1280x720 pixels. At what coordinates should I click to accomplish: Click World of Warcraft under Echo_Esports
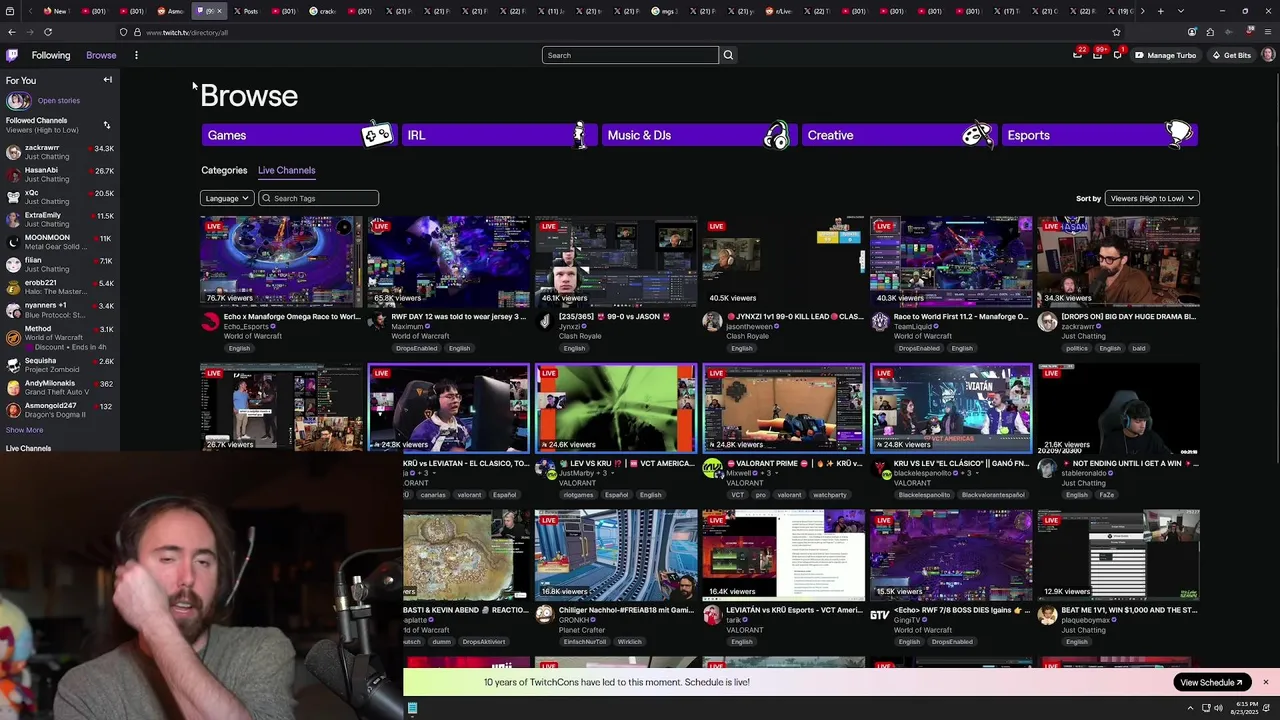(x=253, y=336)
